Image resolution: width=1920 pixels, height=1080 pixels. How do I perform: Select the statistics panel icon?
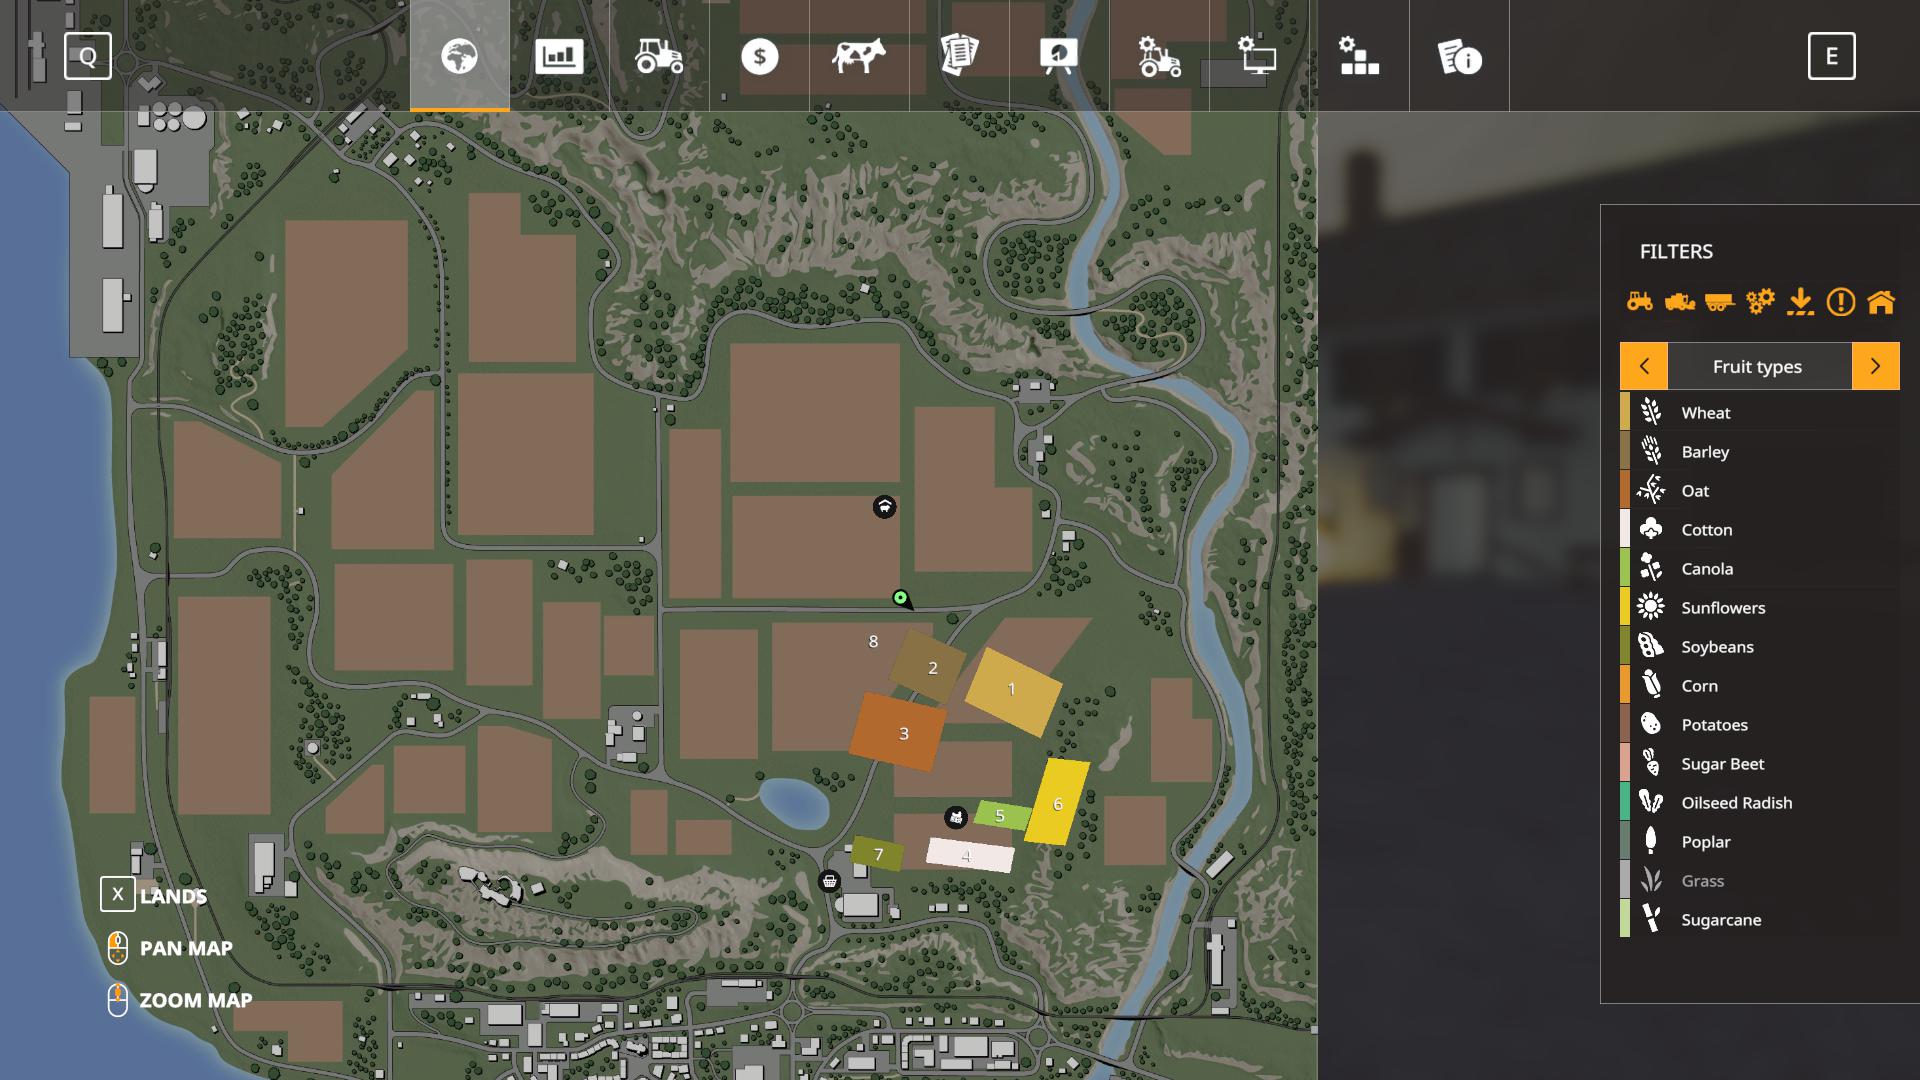point(559,55)
